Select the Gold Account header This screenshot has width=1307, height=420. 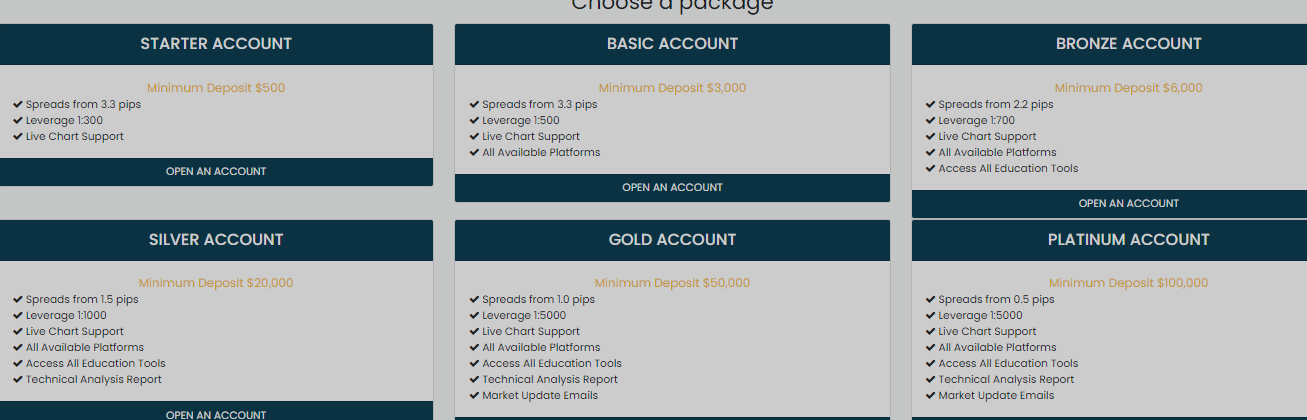(672, 240)
